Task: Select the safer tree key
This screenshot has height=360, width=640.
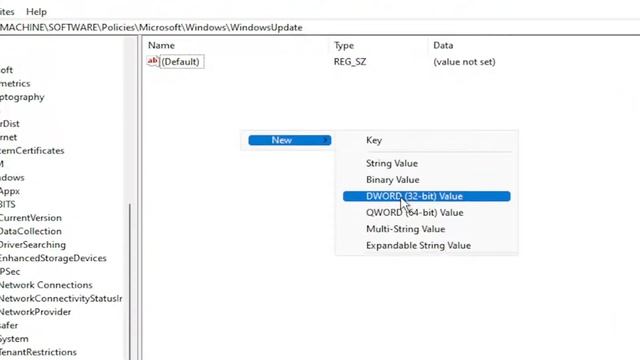Action: click(x=9, y=325)
